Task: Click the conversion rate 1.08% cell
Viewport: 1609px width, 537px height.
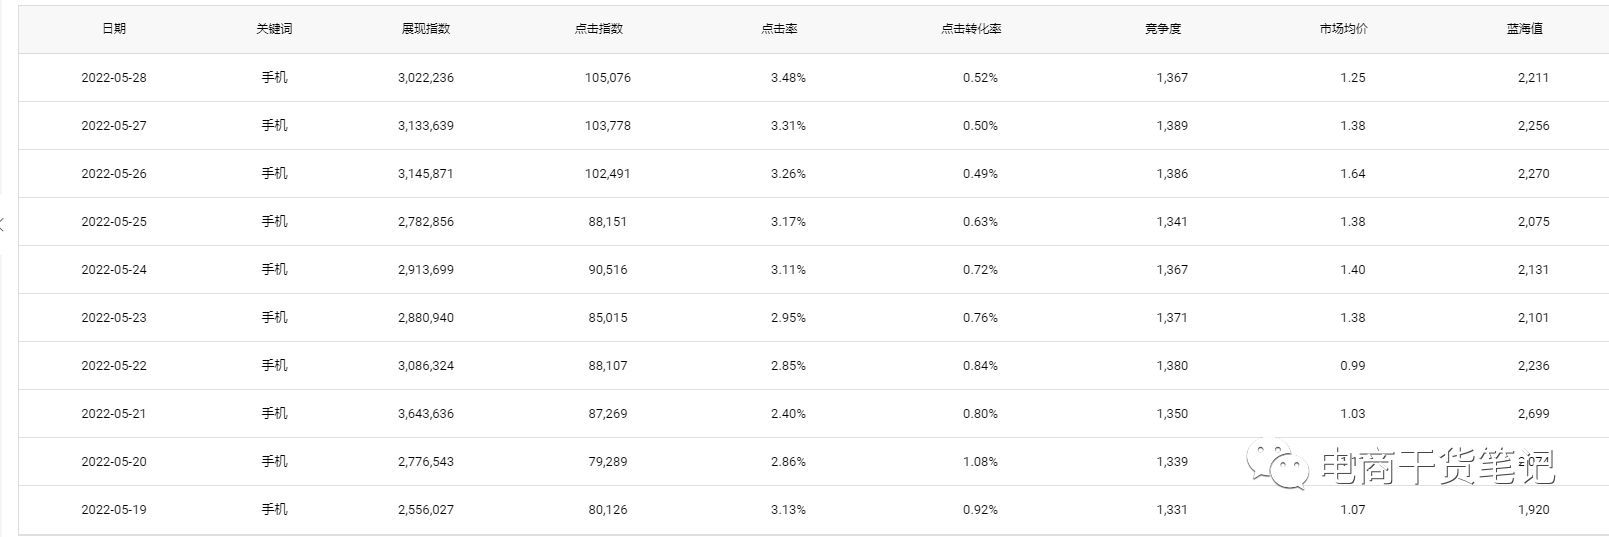Action: tap(980, 462)
